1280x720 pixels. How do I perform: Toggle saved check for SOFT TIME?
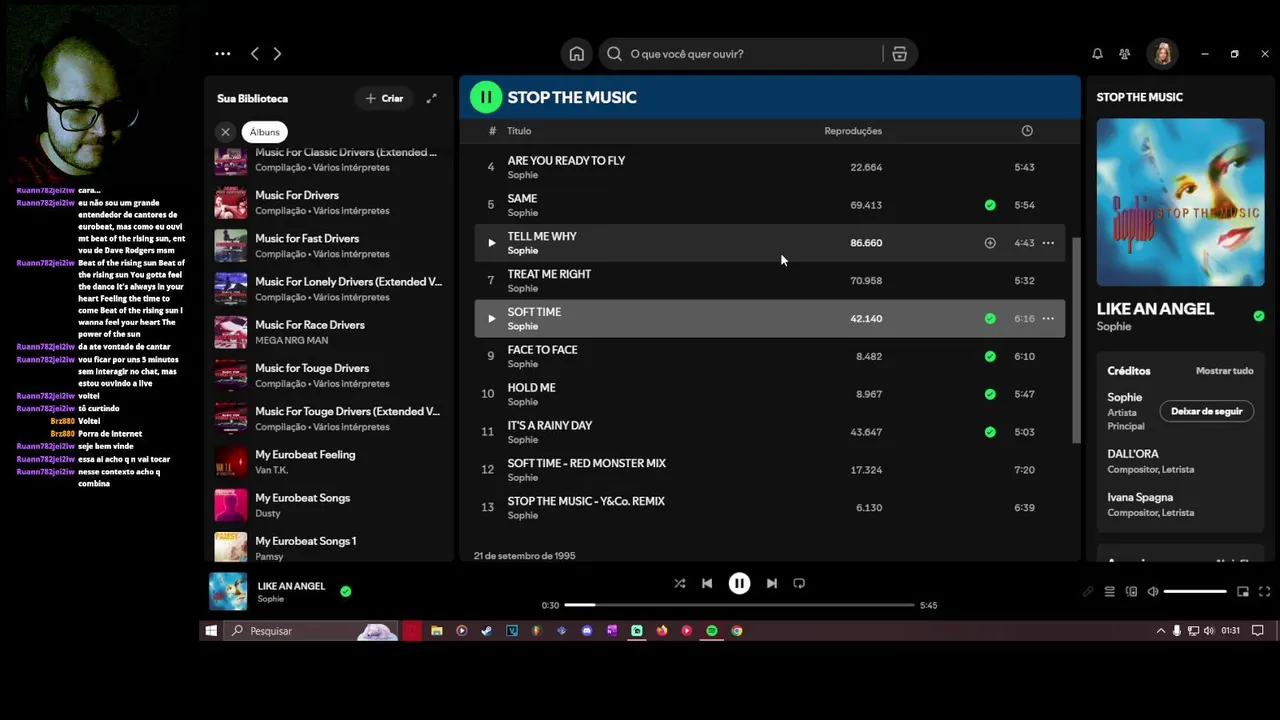(x=990, y=319)
